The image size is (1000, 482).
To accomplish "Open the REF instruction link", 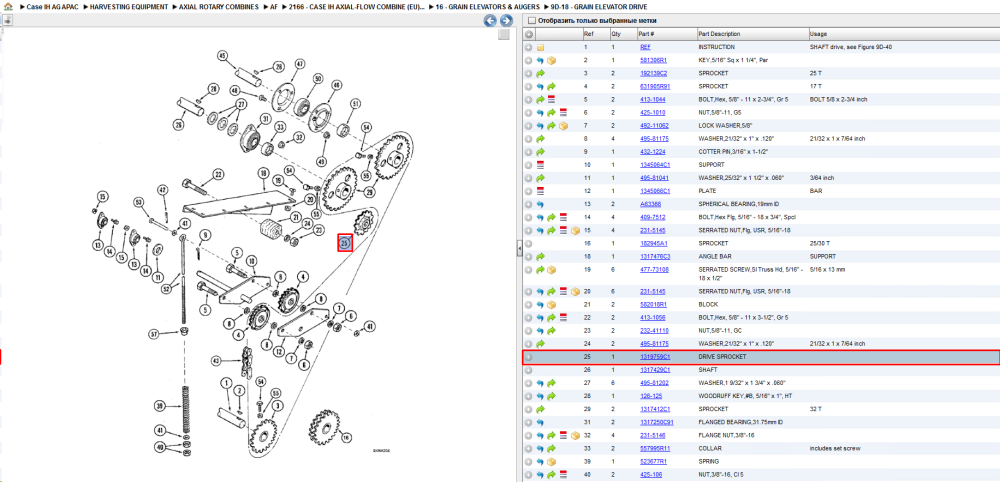I will coord(645,47).
